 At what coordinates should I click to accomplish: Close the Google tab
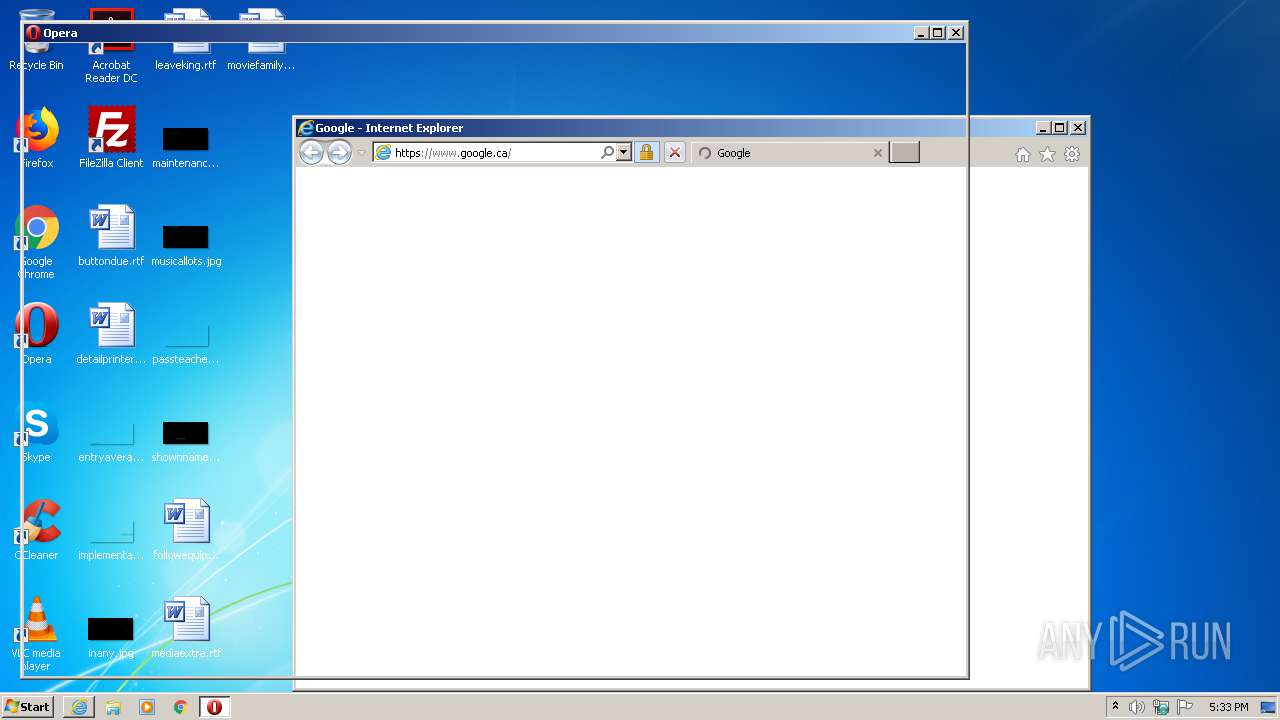coord(878,153)
